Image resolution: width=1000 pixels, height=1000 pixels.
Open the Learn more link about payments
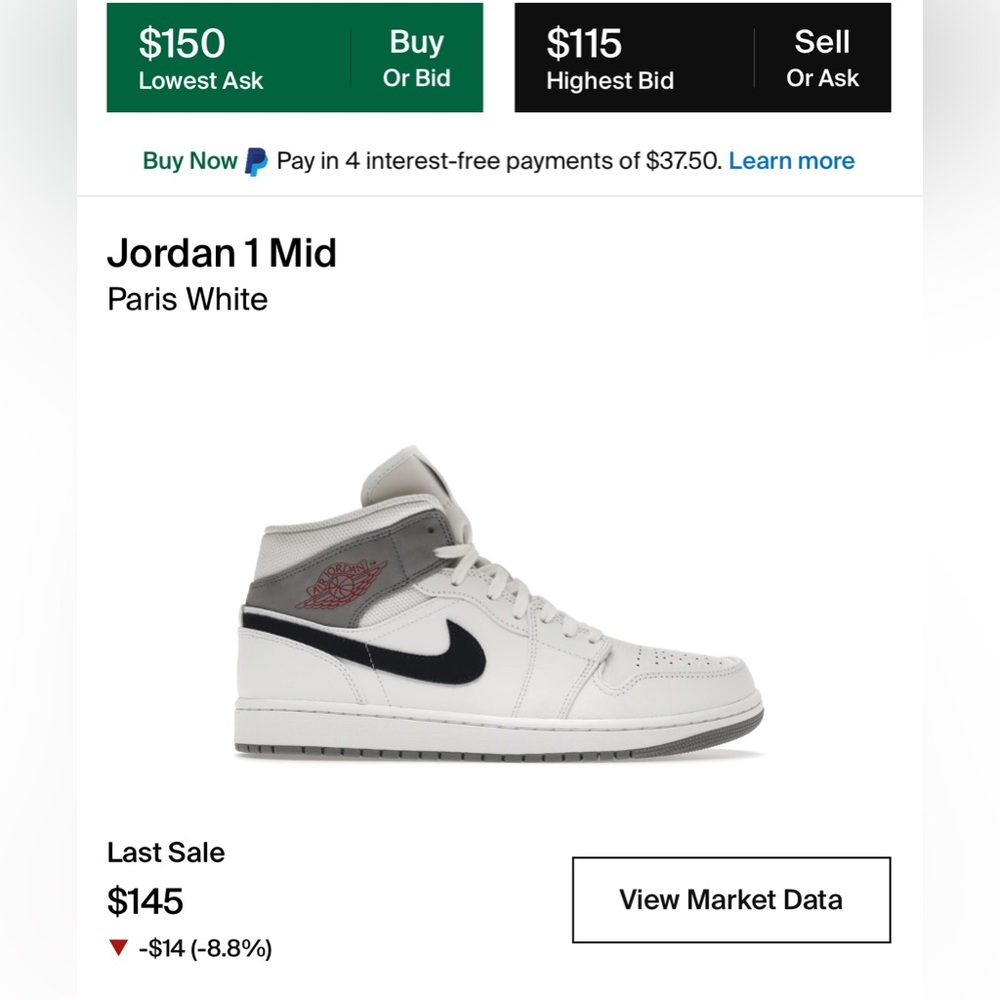coord(791,160)
